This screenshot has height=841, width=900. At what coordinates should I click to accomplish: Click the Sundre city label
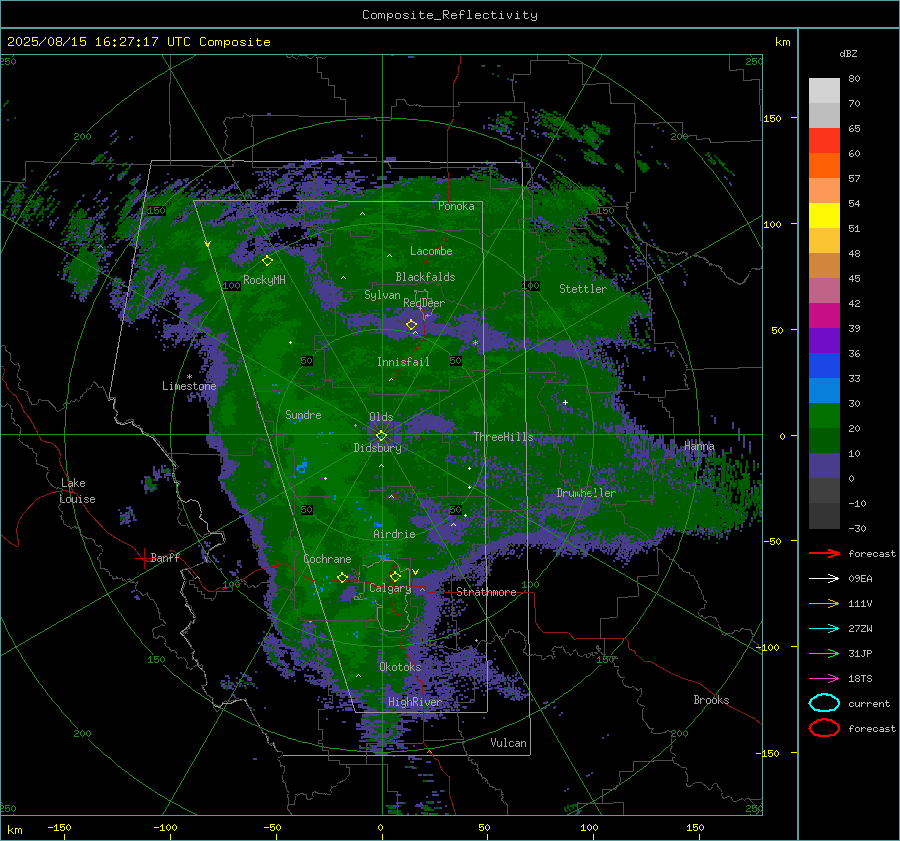coord(303,415)
